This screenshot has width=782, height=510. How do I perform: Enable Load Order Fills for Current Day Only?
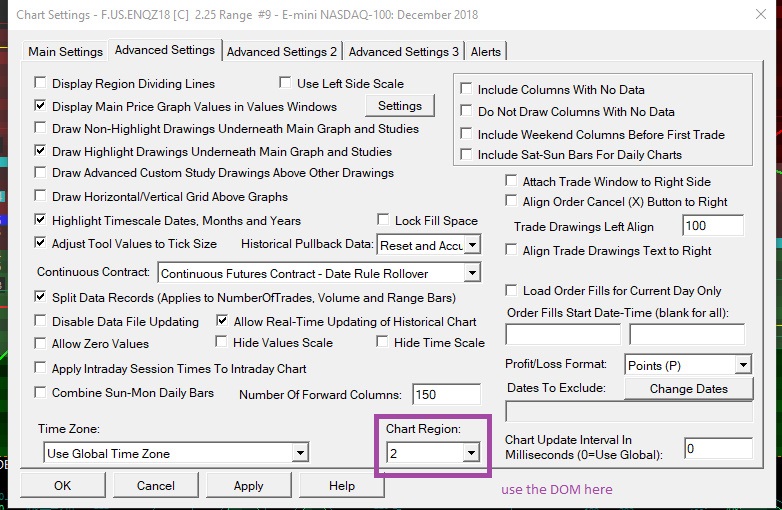pyautogui.click(x=511, y=290)
